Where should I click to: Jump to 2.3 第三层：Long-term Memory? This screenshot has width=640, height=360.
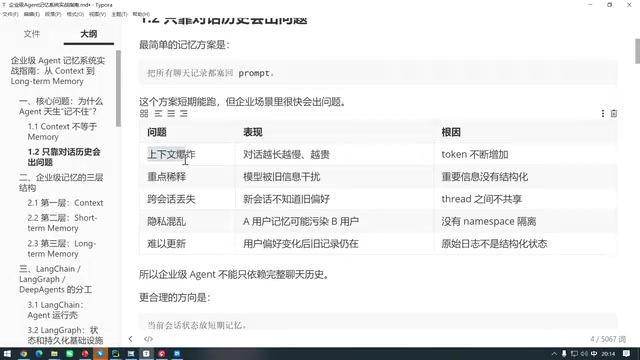[62, 249]
